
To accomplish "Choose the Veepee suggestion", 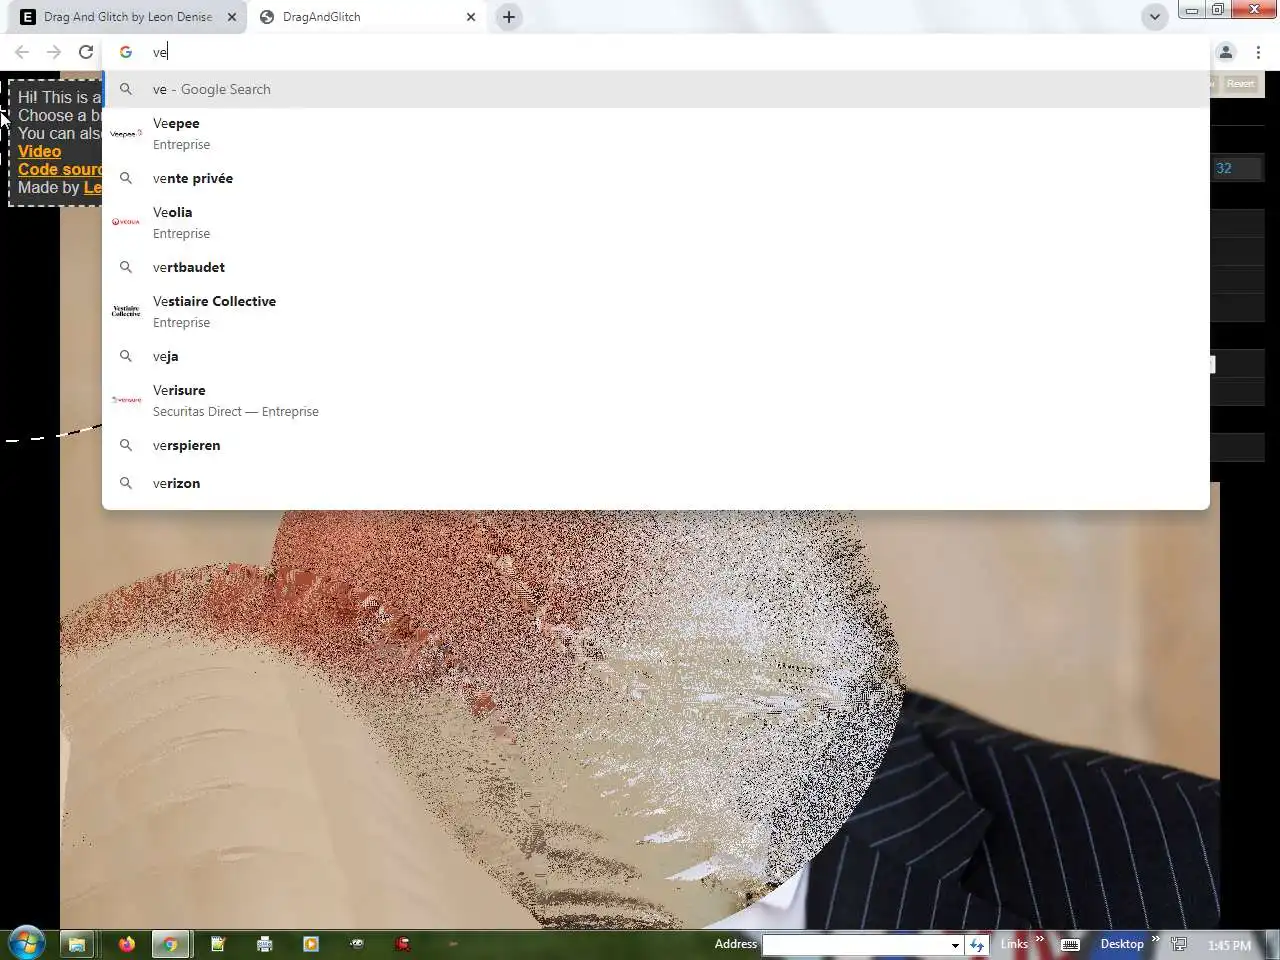I will 655,133.
